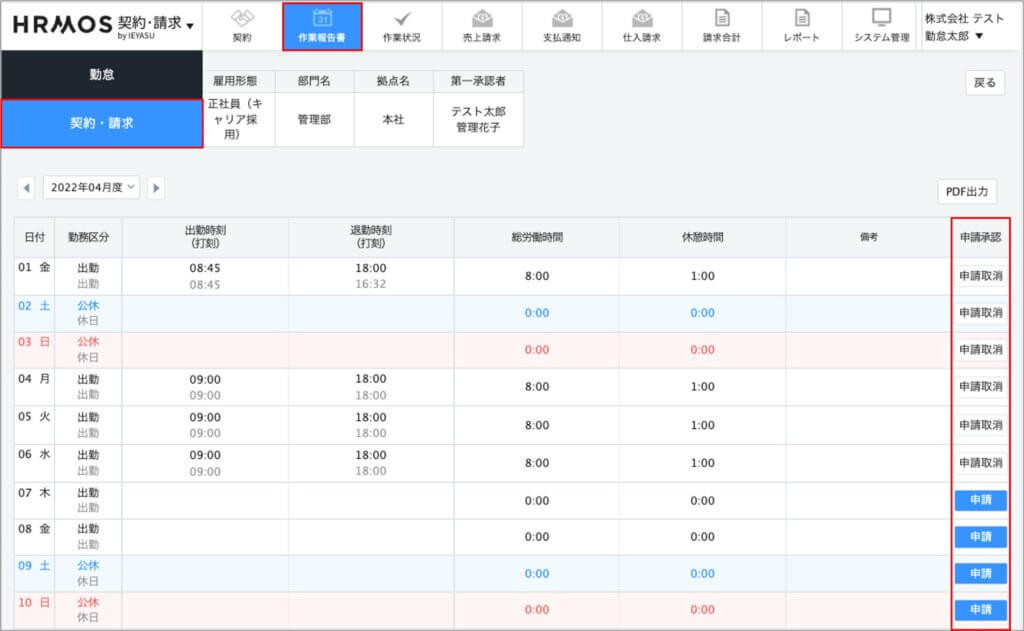Open 作業状況 checkmark icon
This screenshot has height=631, width=1024.
pos(402,18)
